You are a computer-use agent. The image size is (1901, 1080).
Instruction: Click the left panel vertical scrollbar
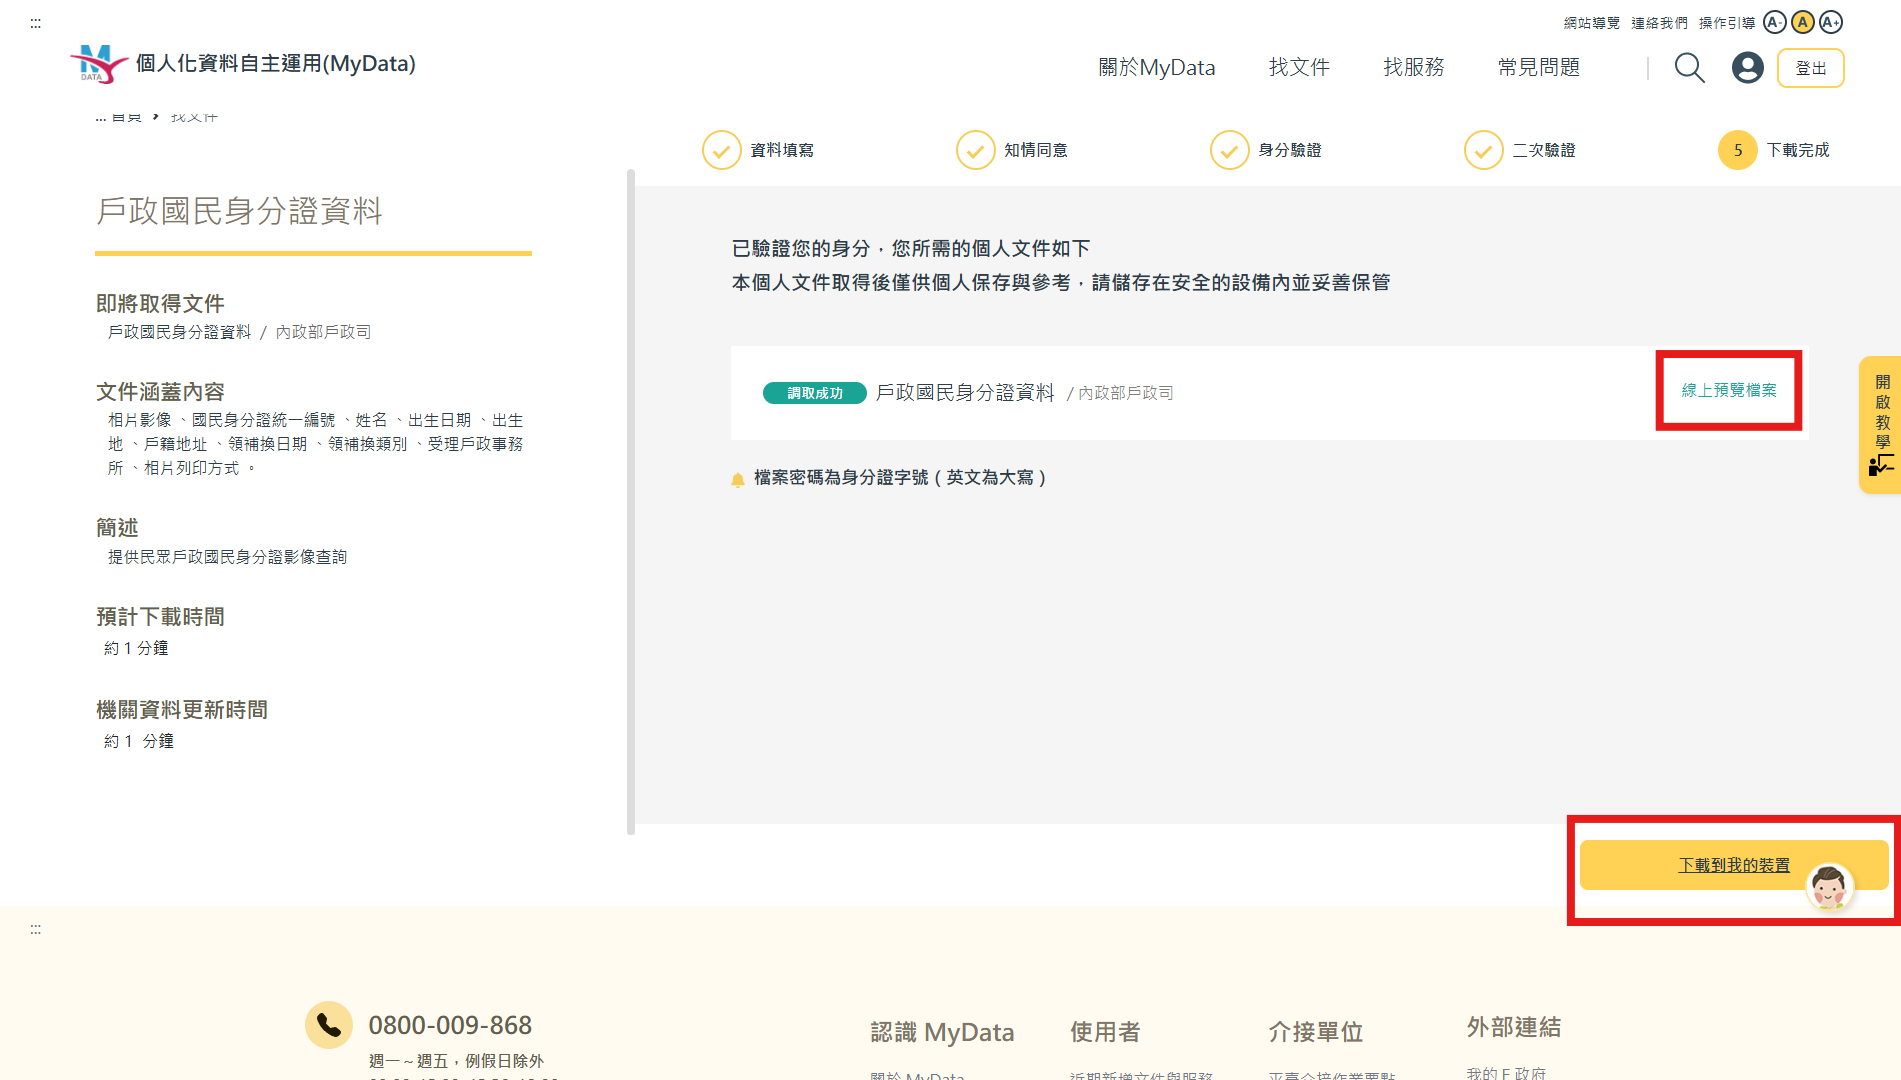point(631,500)
